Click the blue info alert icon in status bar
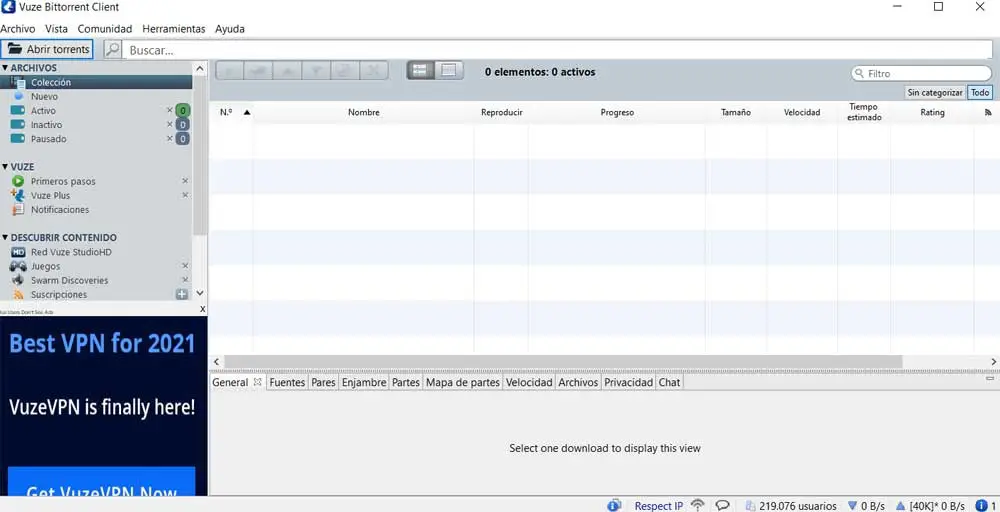 pos(982,506)
